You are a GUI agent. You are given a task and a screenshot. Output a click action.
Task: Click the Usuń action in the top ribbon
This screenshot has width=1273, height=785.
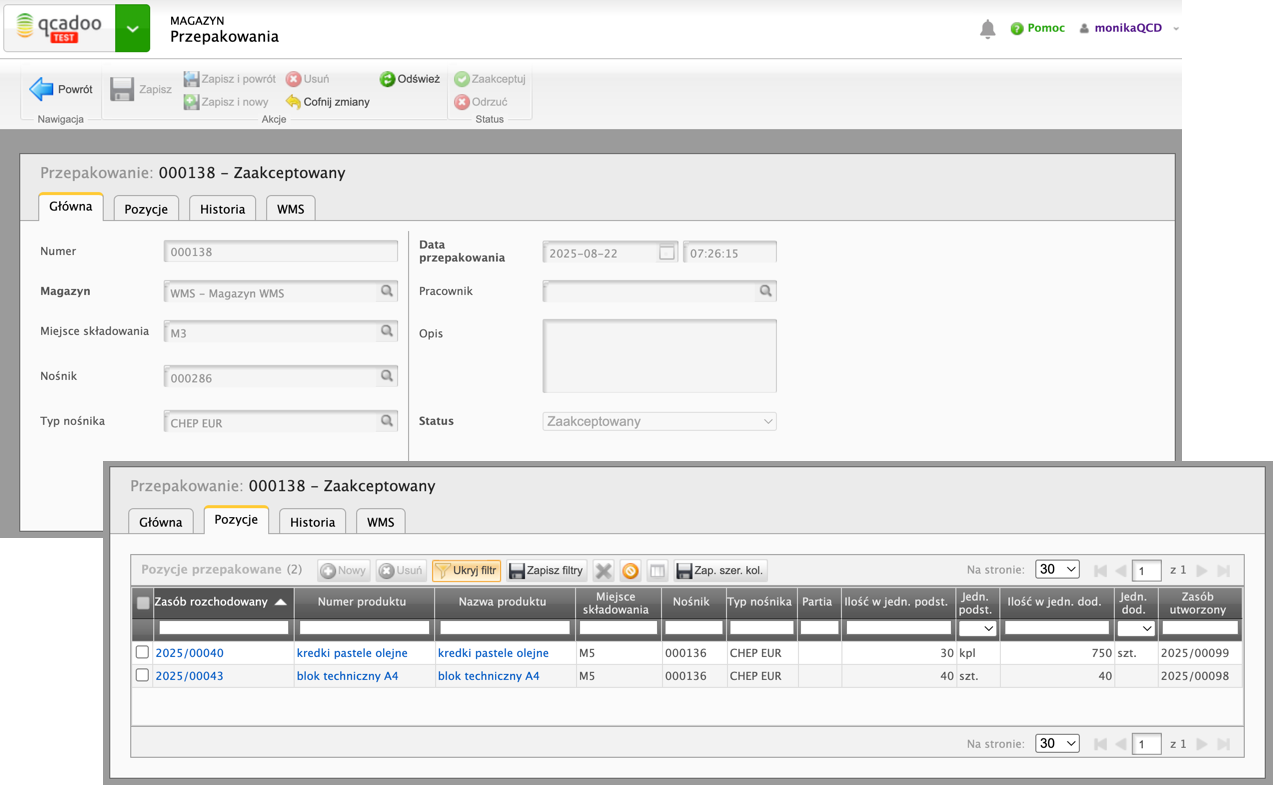pos(307,79)
